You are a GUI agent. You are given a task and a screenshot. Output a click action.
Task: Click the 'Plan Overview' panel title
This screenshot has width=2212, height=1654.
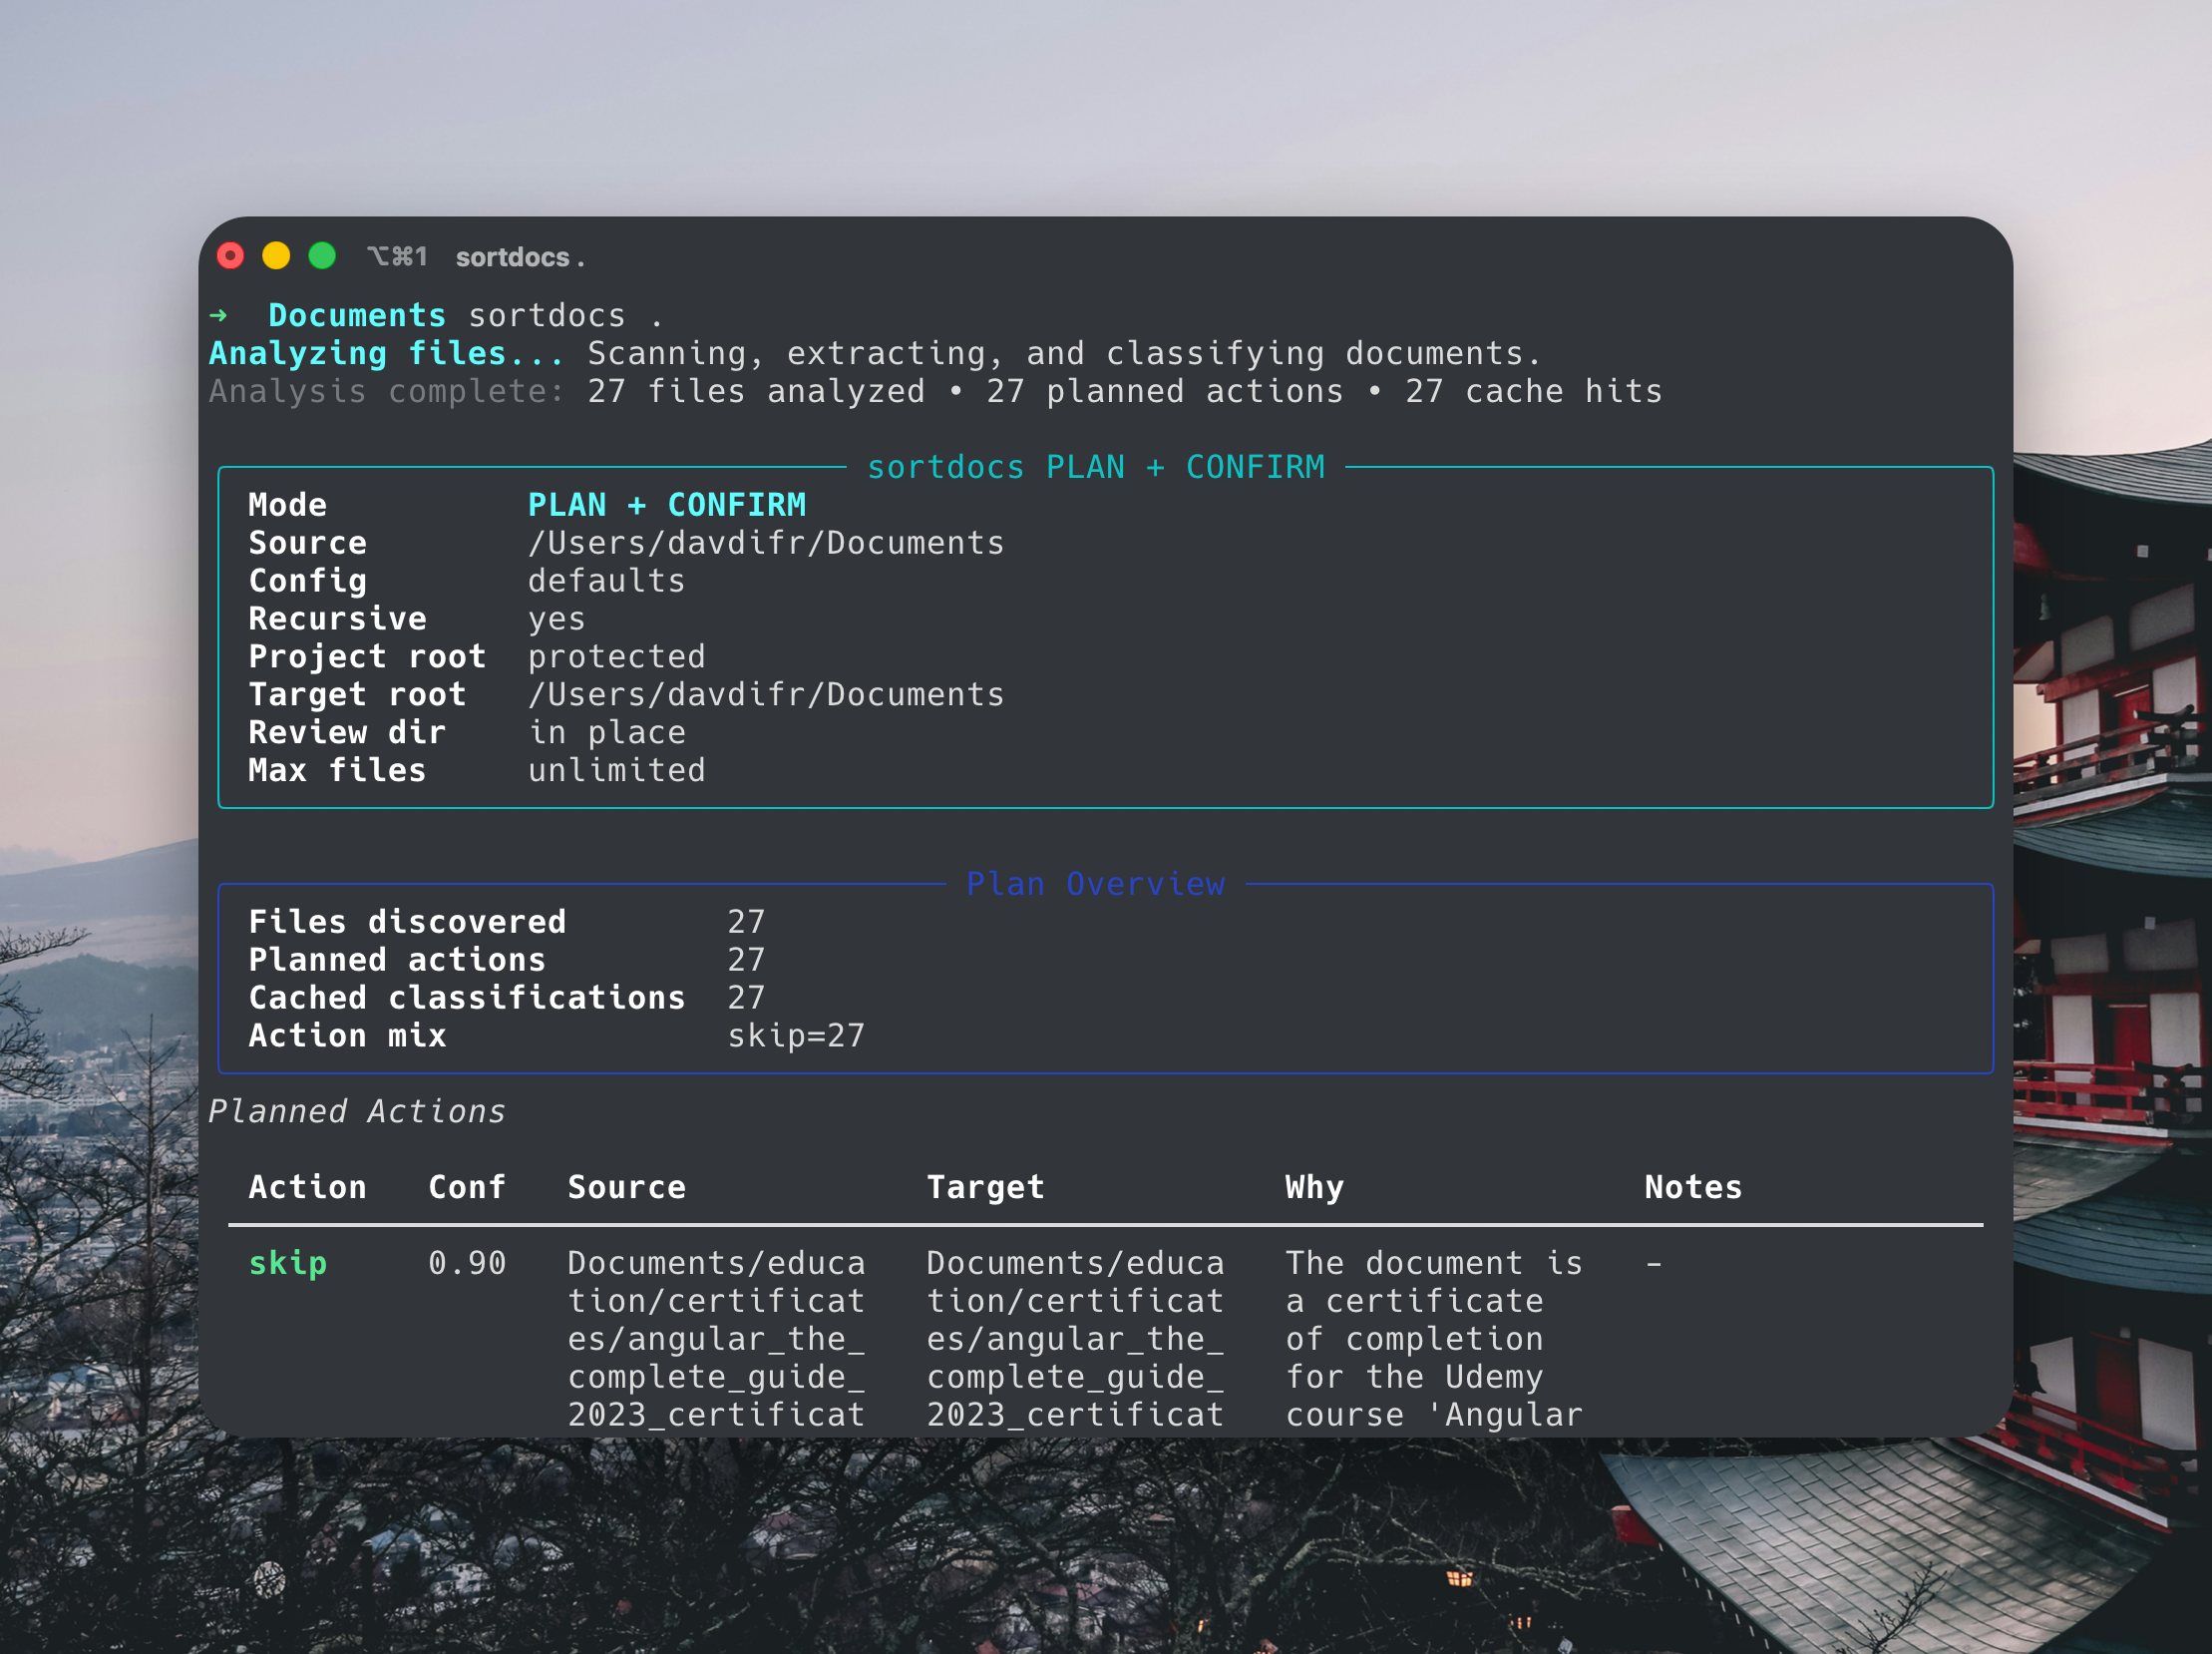pyautogui.click(x=1095, y=884)
